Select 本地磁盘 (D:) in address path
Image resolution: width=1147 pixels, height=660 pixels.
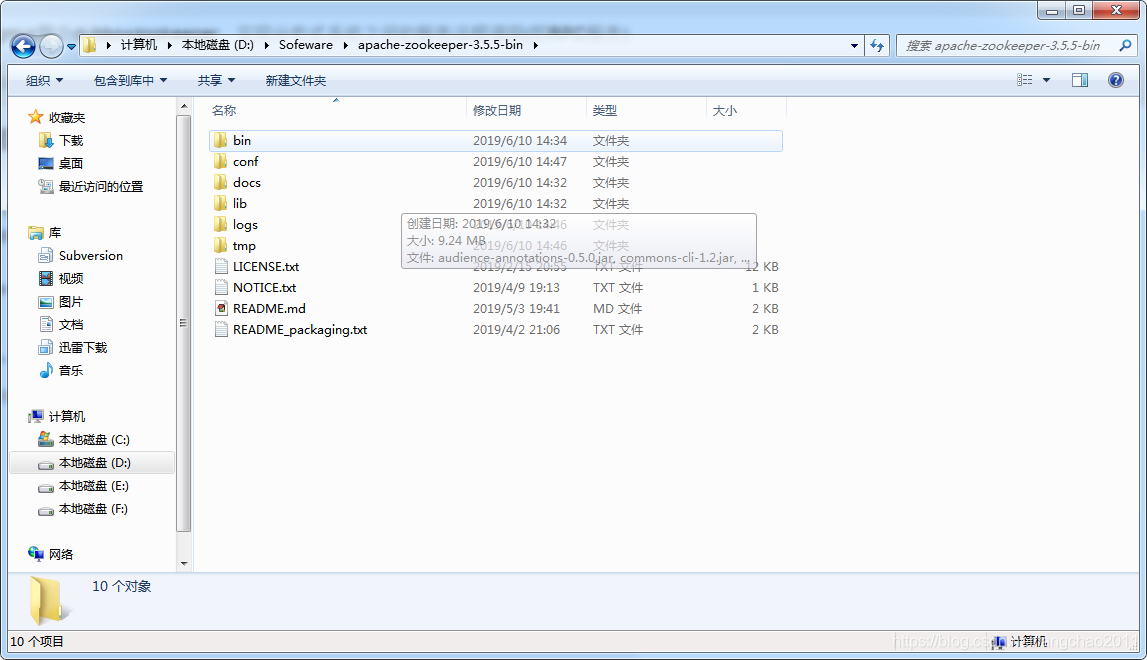pyautogui.click(x=217, y=45)
